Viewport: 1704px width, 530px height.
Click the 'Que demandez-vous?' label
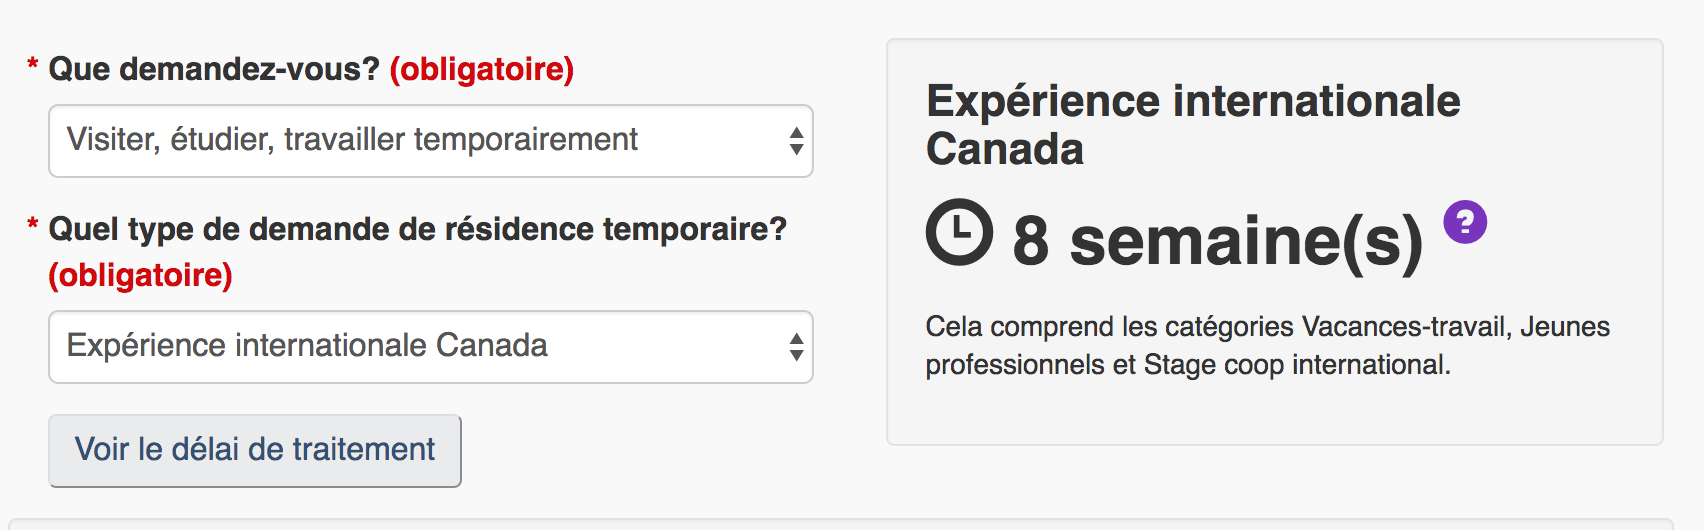point(214,69)
